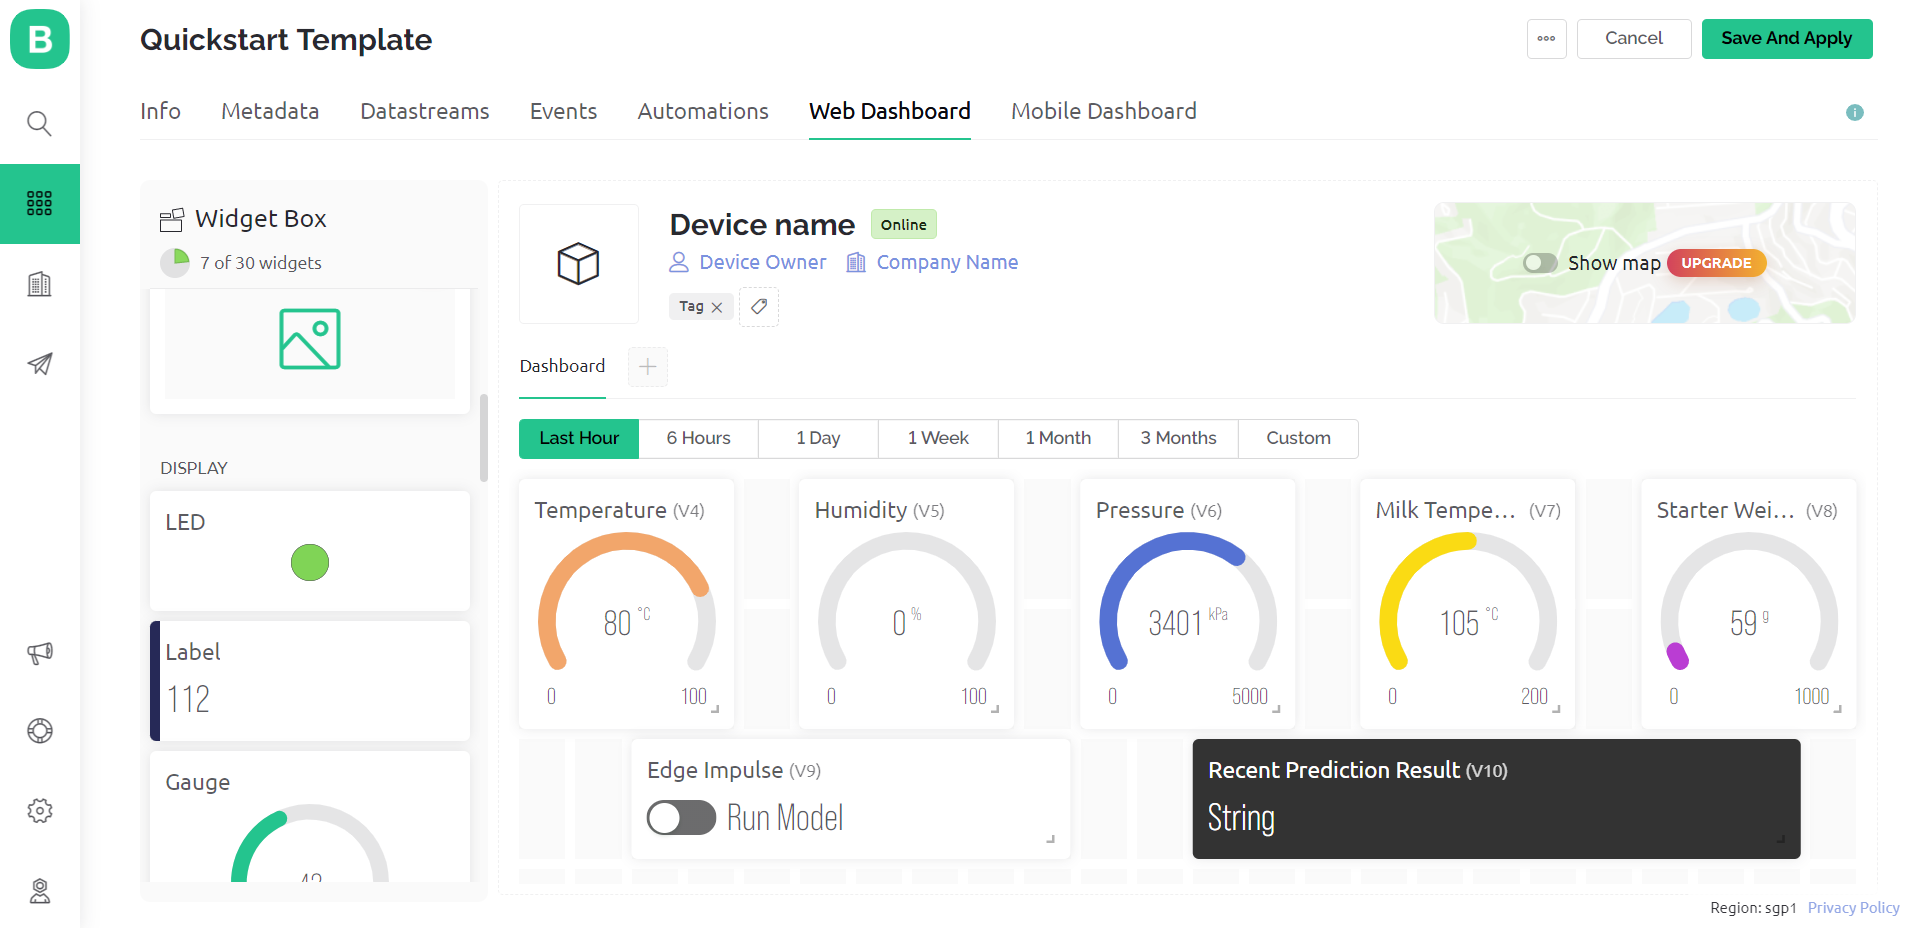1920x928 pixels.
Task: Open the organizations building icon
Action: click(x=39, y=284)
